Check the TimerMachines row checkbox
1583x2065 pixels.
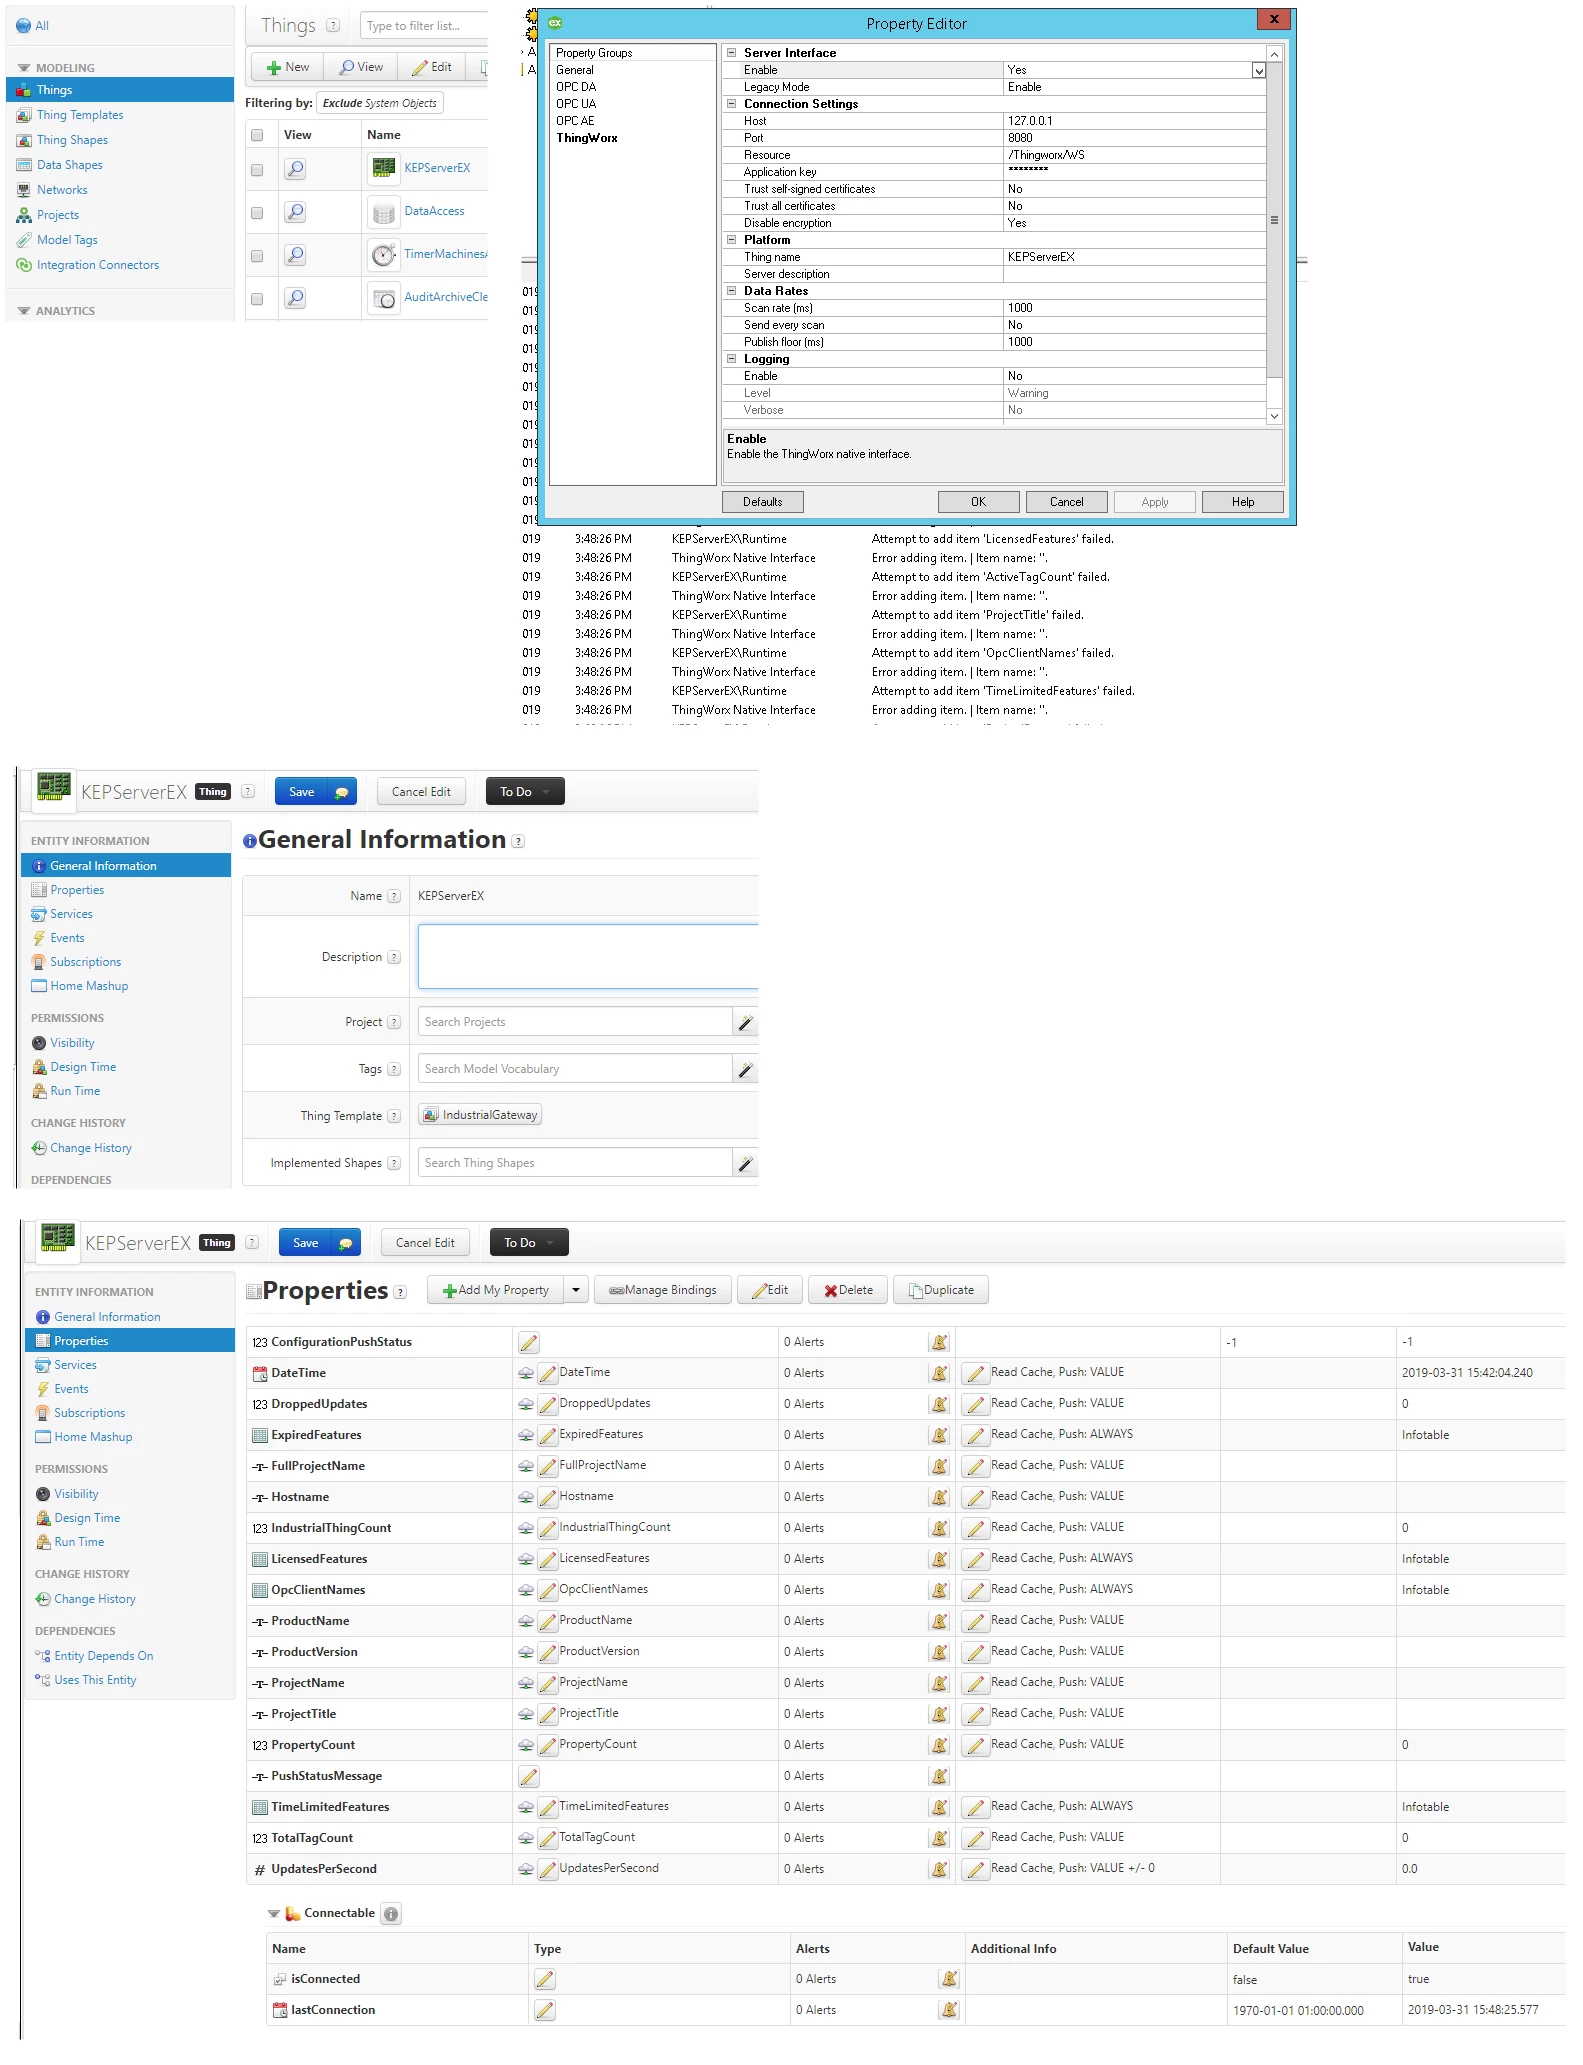[257, 256]
